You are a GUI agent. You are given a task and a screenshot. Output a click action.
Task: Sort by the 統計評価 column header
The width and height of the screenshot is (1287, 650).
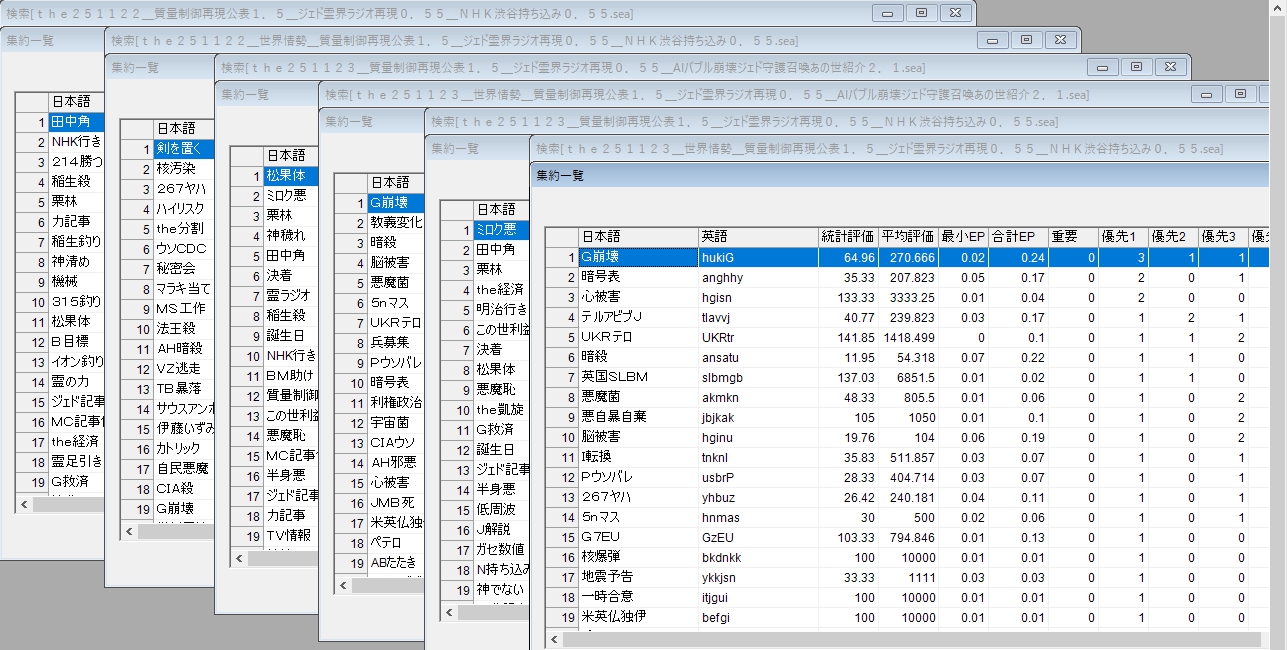tap(847, 237)
